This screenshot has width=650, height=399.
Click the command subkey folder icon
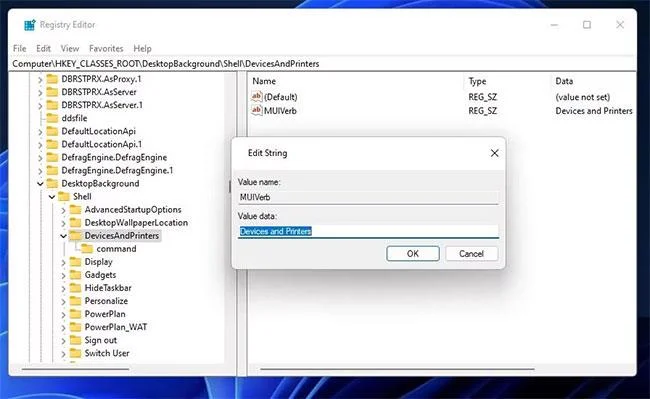point(87,249)
